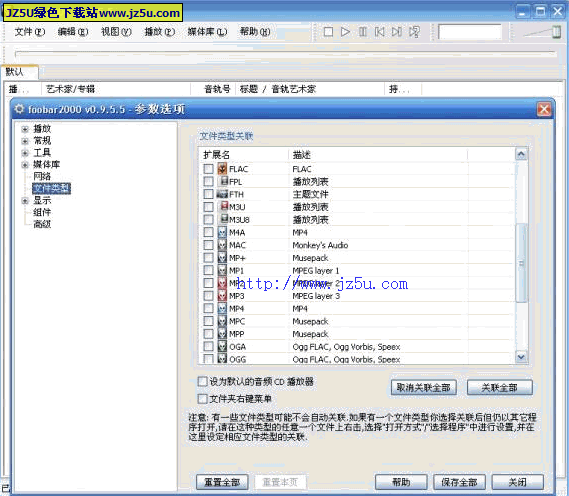Click the M4A file type icon
The image size is (569, 496).
click(222, 232)
